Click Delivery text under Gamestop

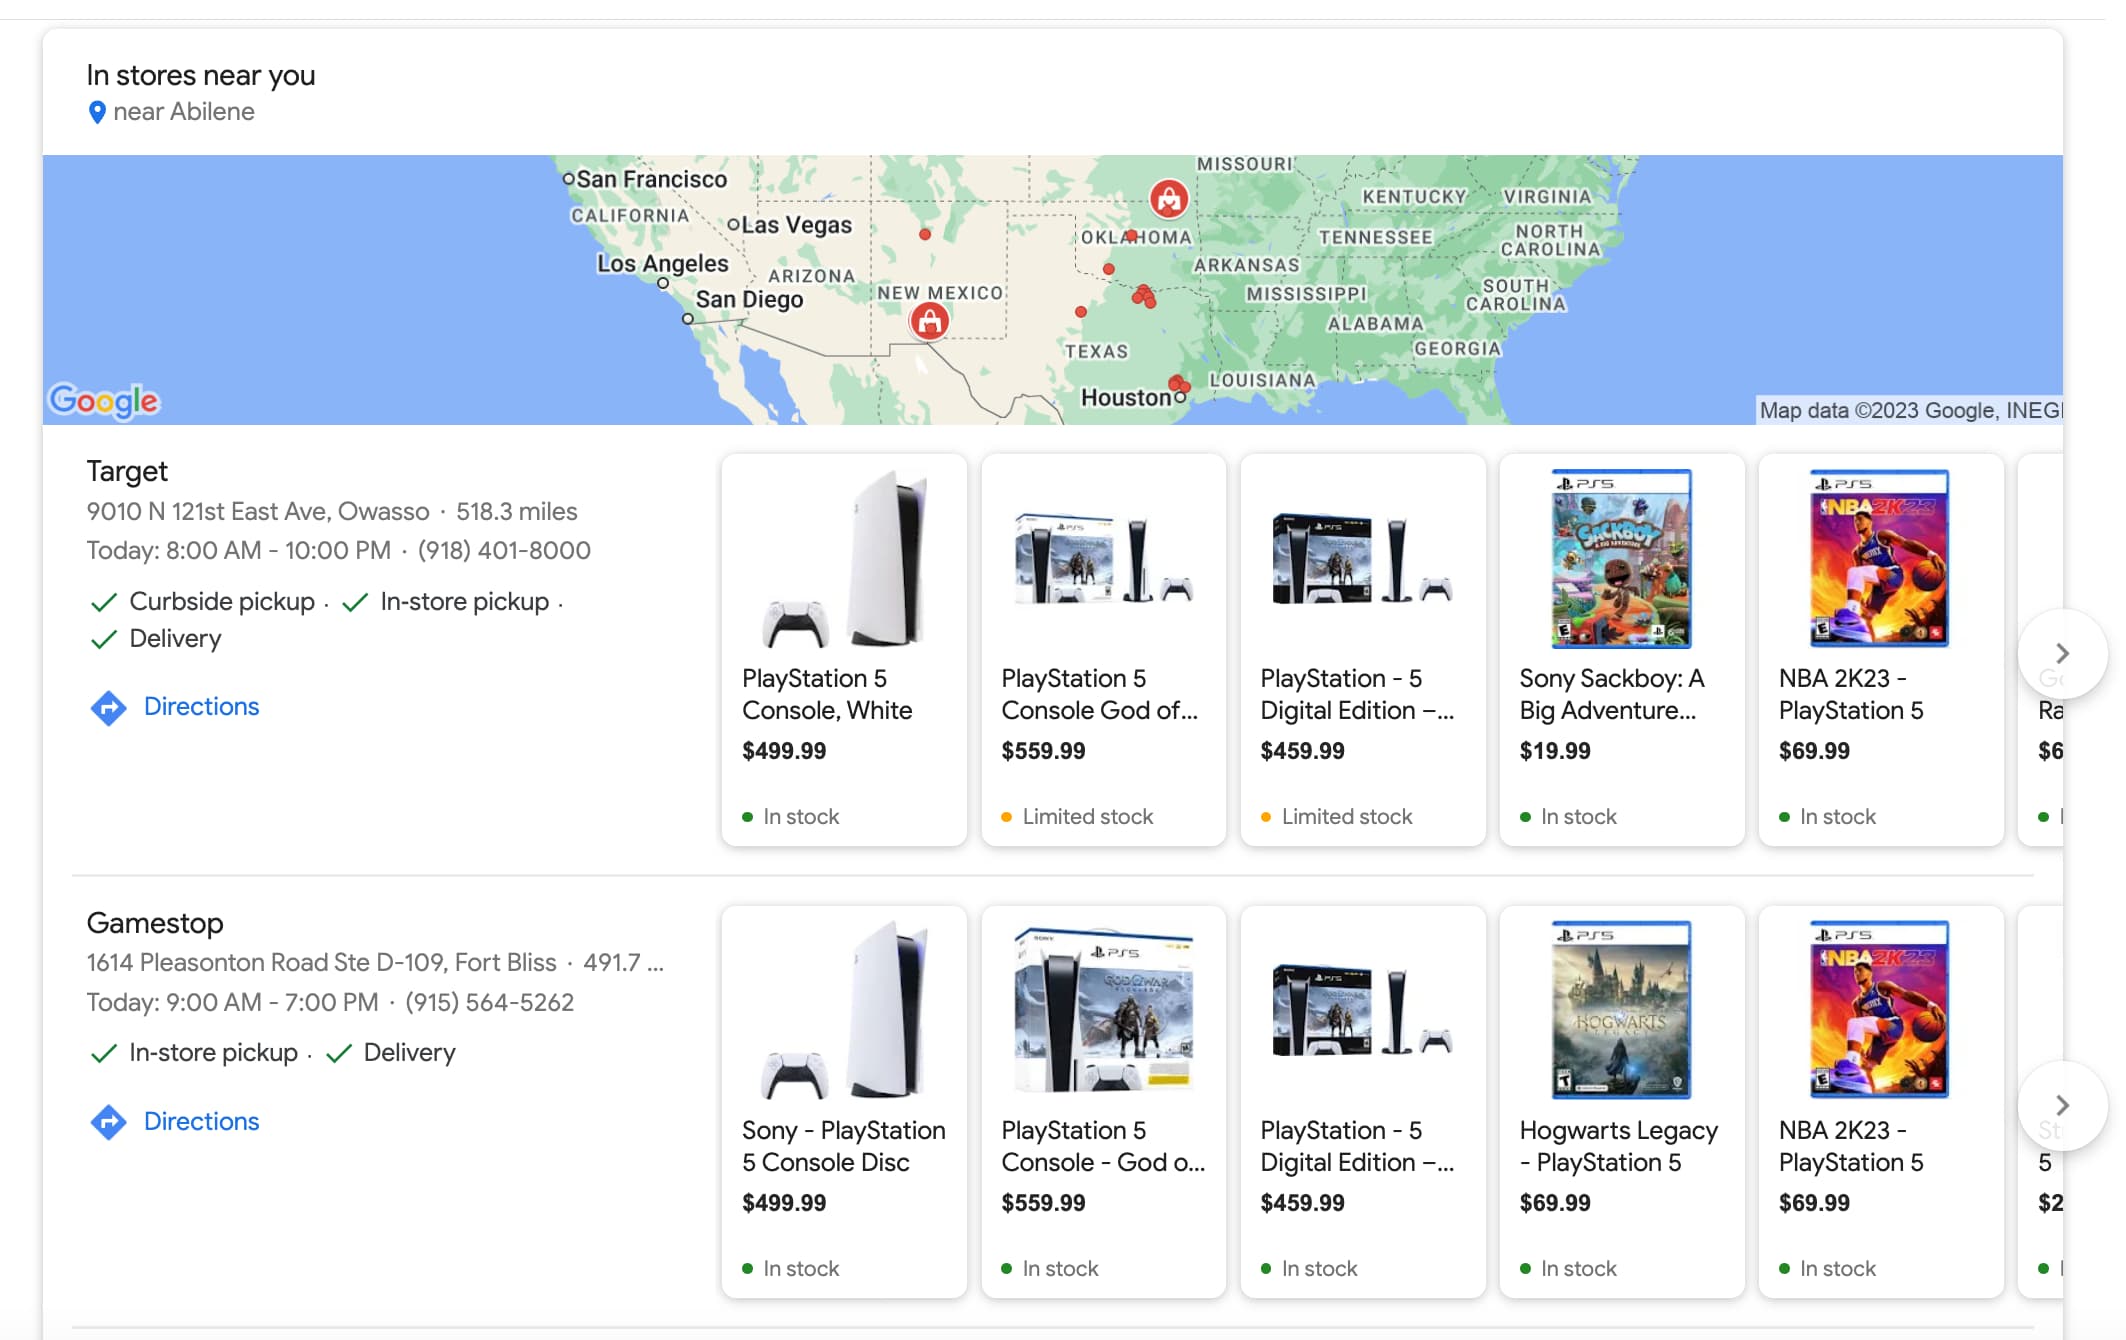coord(409,1053)
